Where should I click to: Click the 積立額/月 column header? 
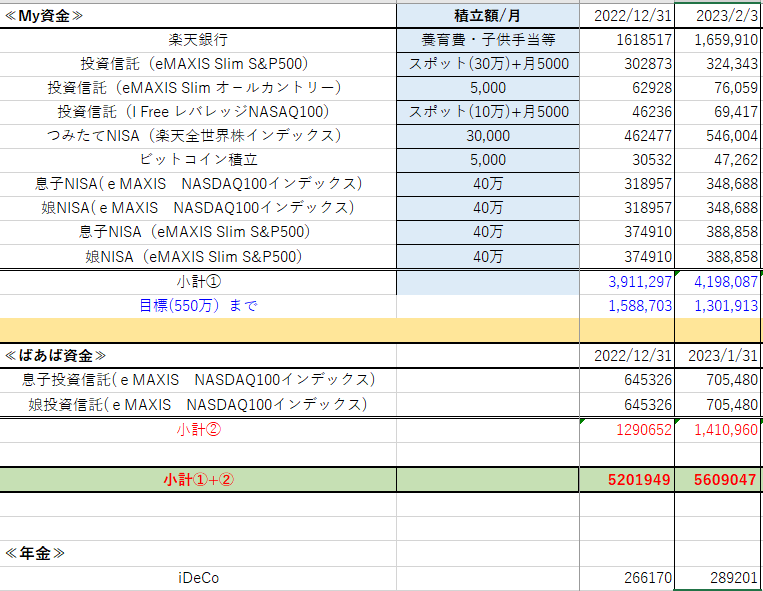488,16
